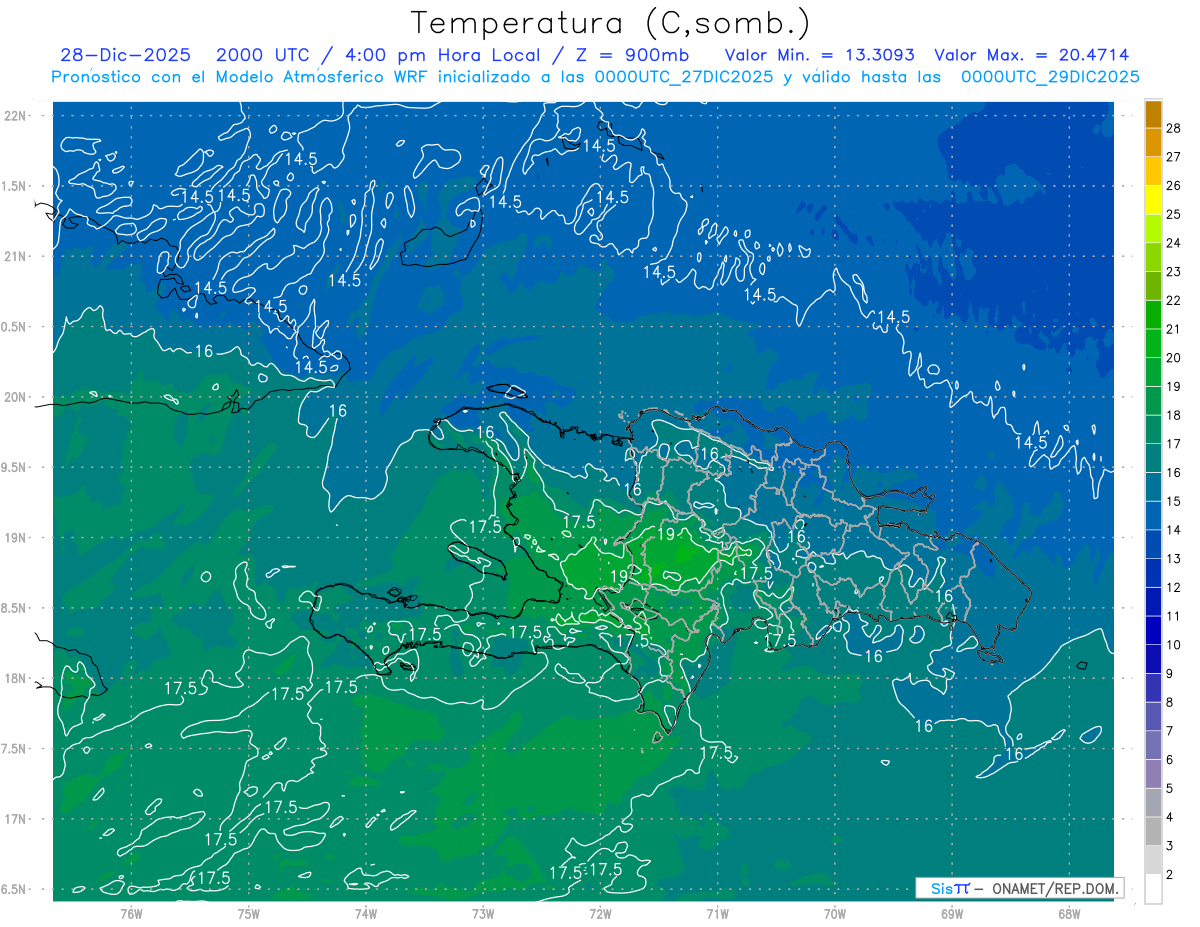Screen dimensions: 1200x927
Task: Select the valid-until stamp "0000UTC_29DIC2025"
Action: click(x=1050, y=77)
